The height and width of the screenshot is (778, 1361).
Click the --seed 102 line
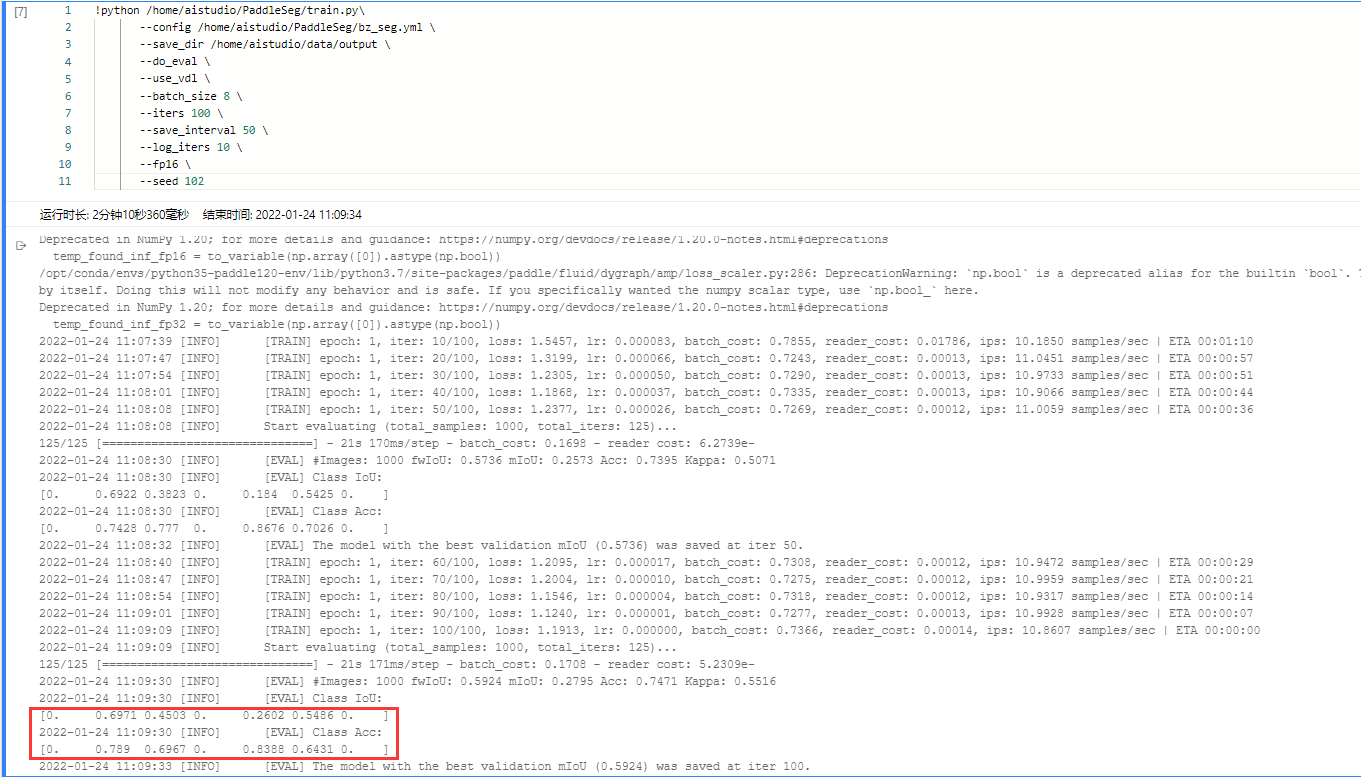172,181
